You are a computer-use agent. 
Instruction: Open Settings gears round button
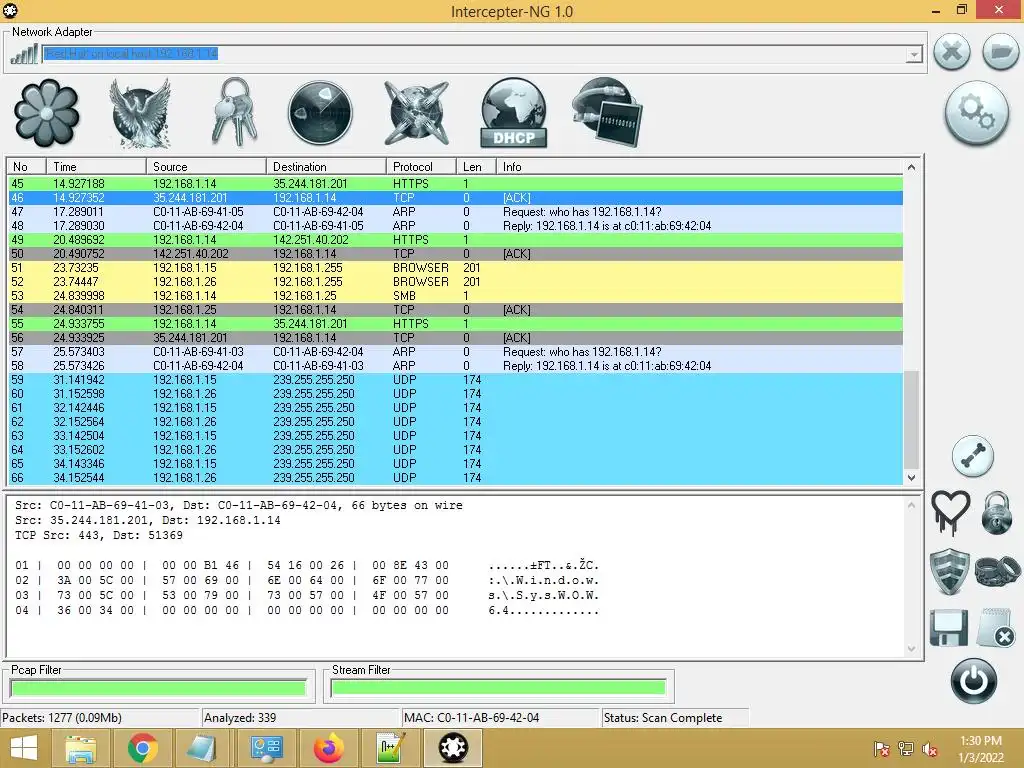click(976, 112)
